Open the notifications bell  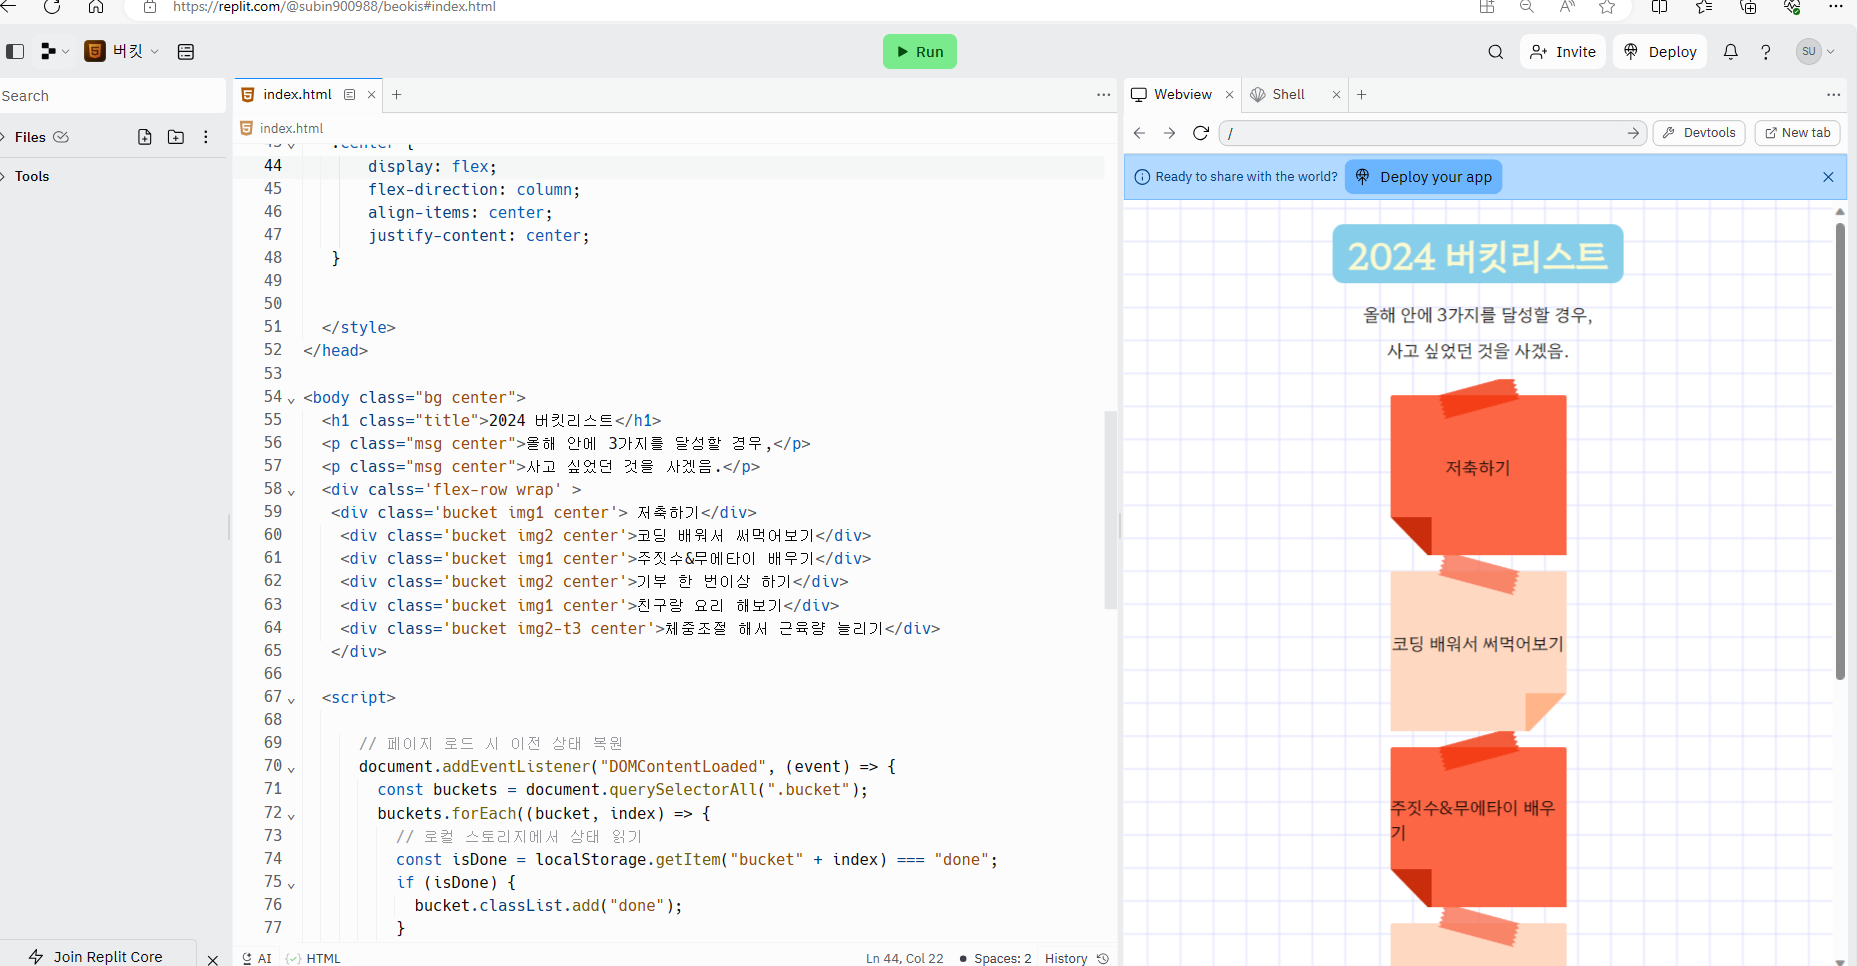(x=1731, y=52)
